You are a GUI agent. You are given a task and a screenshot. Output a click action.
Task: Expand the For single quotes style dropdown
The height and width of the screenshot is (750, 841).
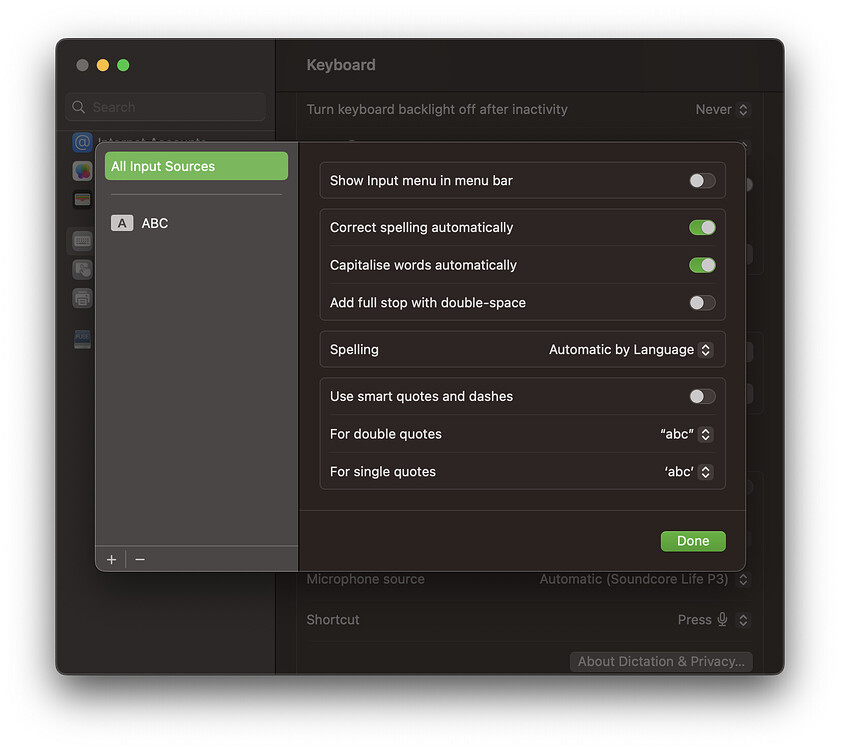(x=688, y=472)
